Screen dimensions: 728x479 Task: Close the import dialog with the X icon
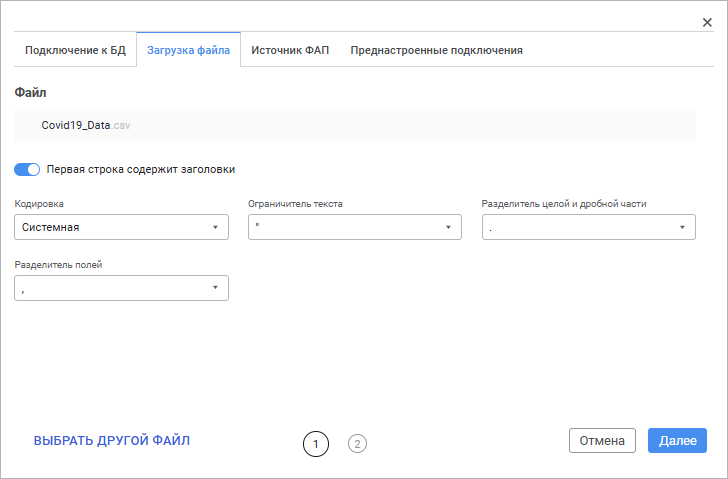coord(707,22)
